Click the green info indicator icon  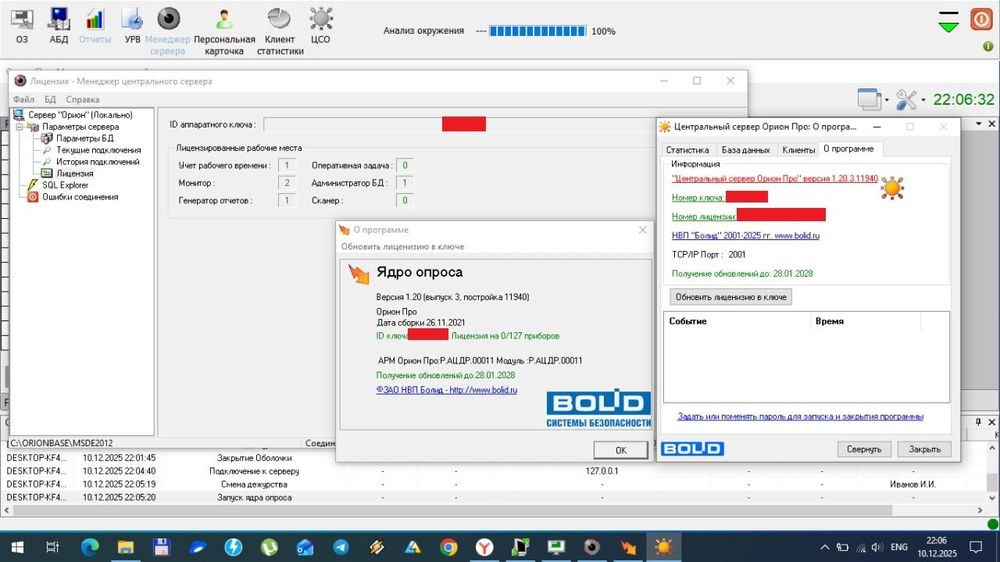pyautogui.click(x=988, y=47)
